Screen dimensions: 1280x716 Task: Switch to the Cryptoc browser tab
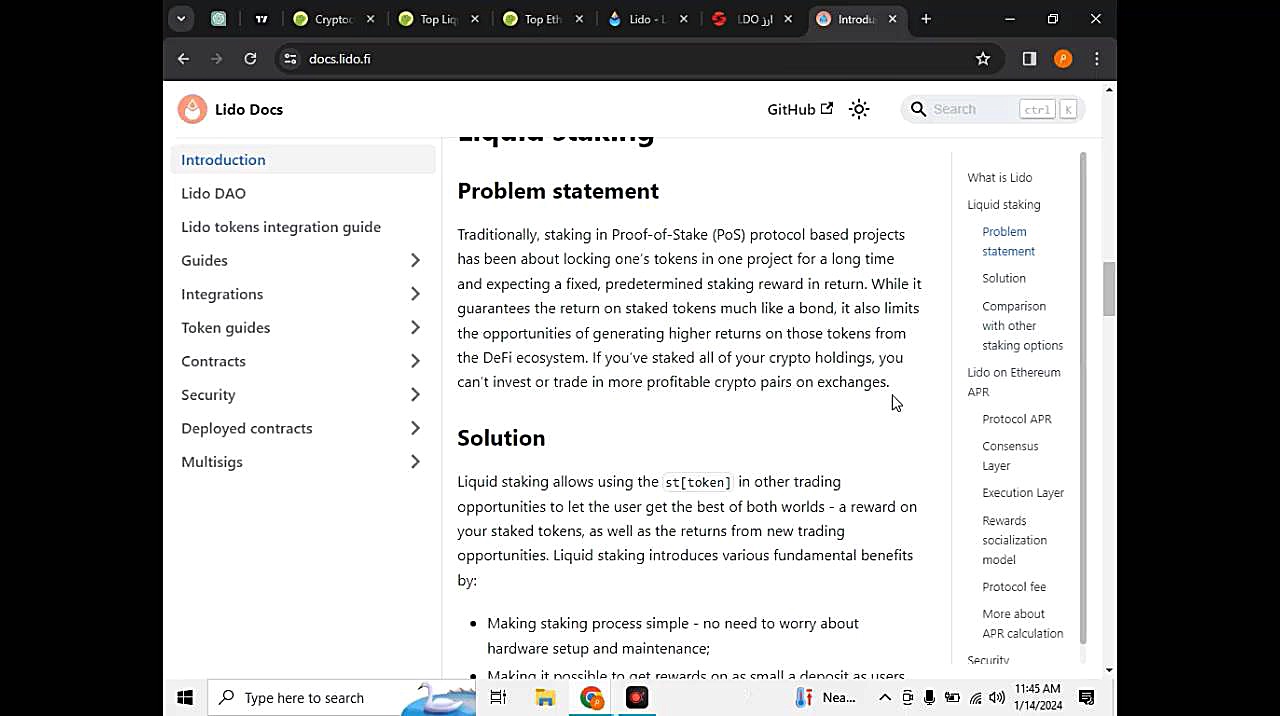(333, 19)
